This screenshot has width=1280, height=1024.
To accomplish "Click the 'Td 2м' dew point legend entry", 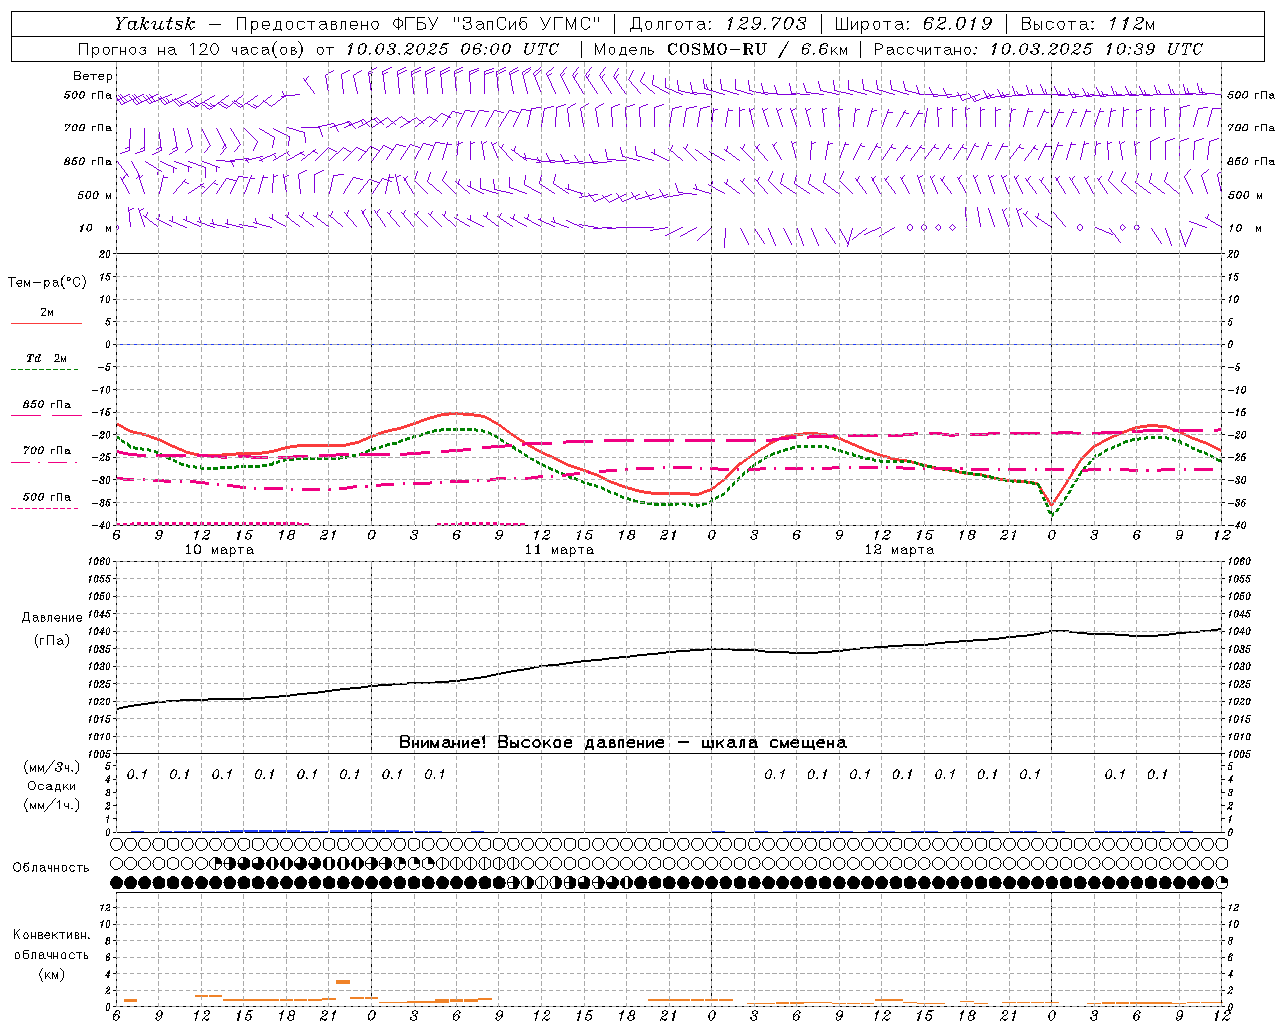I will coord(46,358).
